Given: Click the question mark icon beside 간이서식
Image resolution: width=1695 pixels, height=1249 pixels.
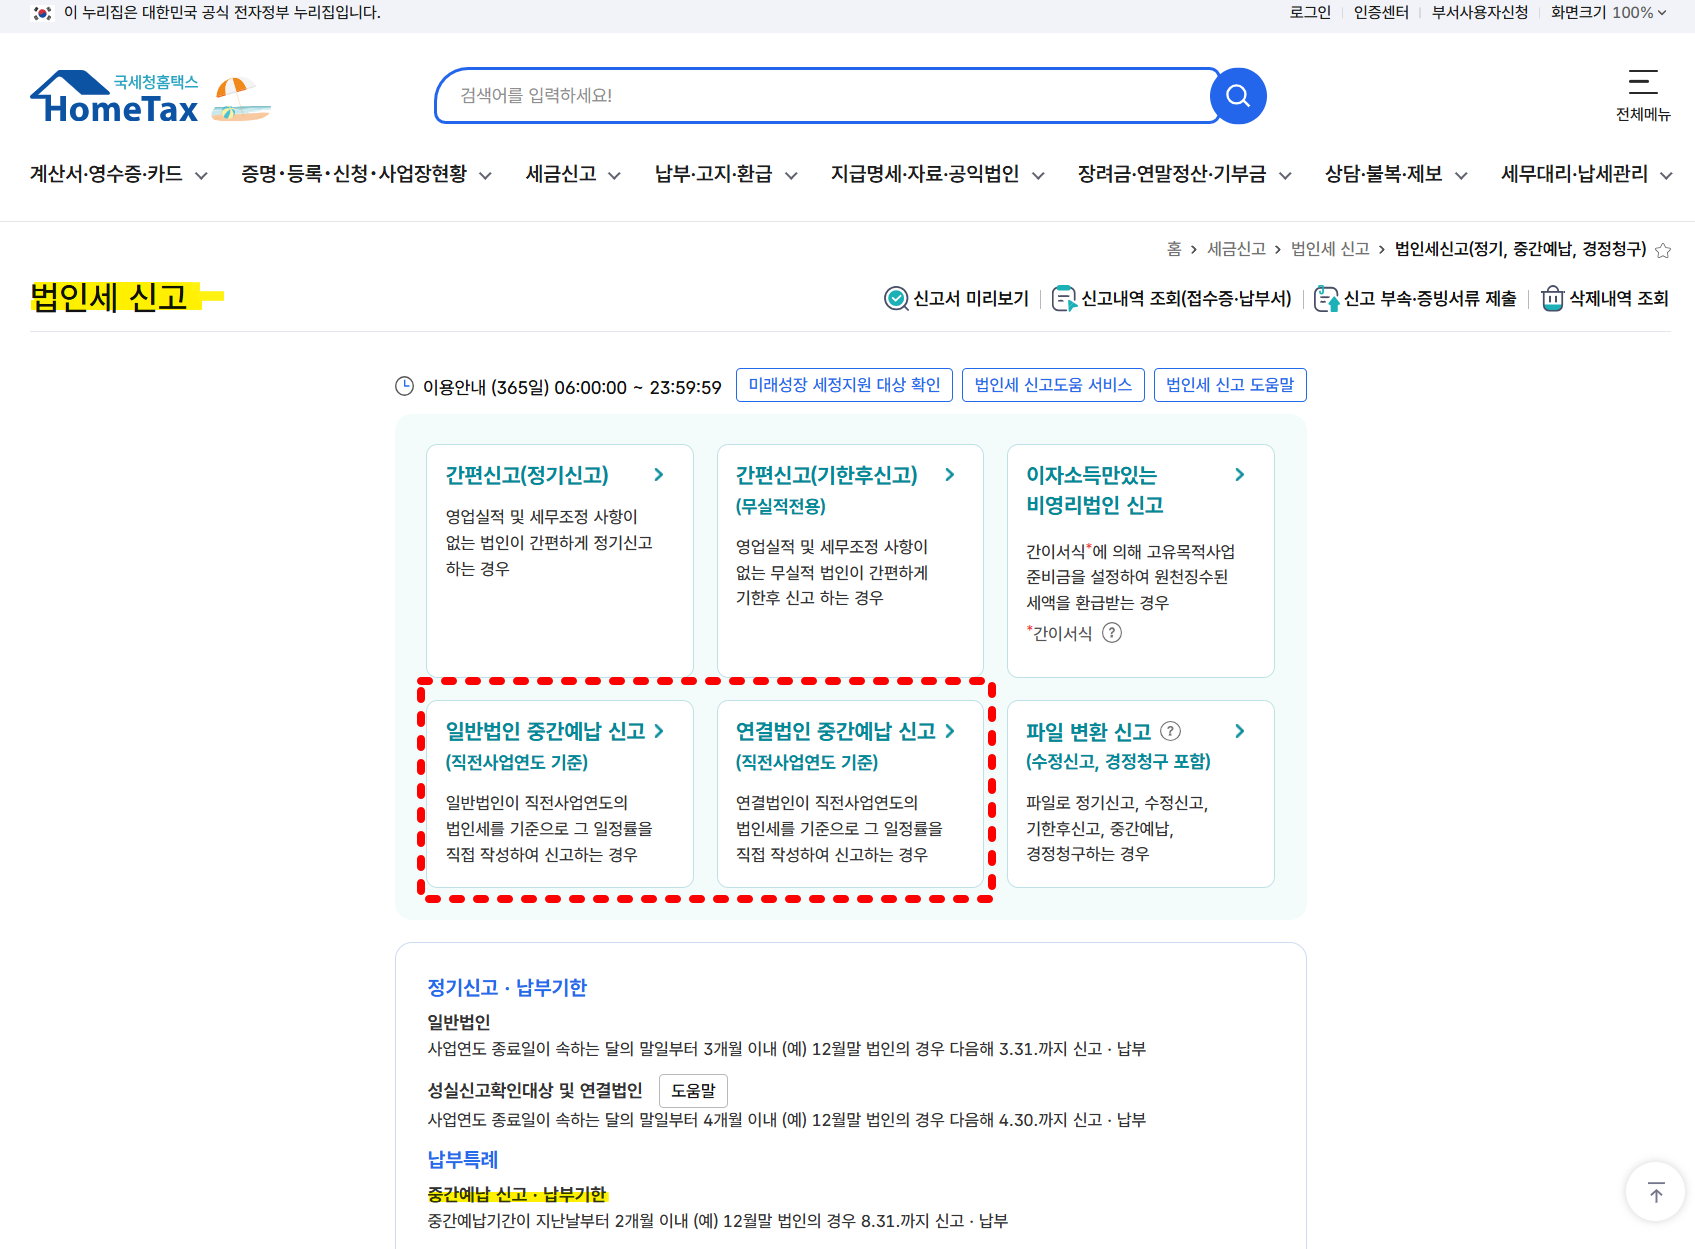Looking at the screenshot, I should (1112, 633).
